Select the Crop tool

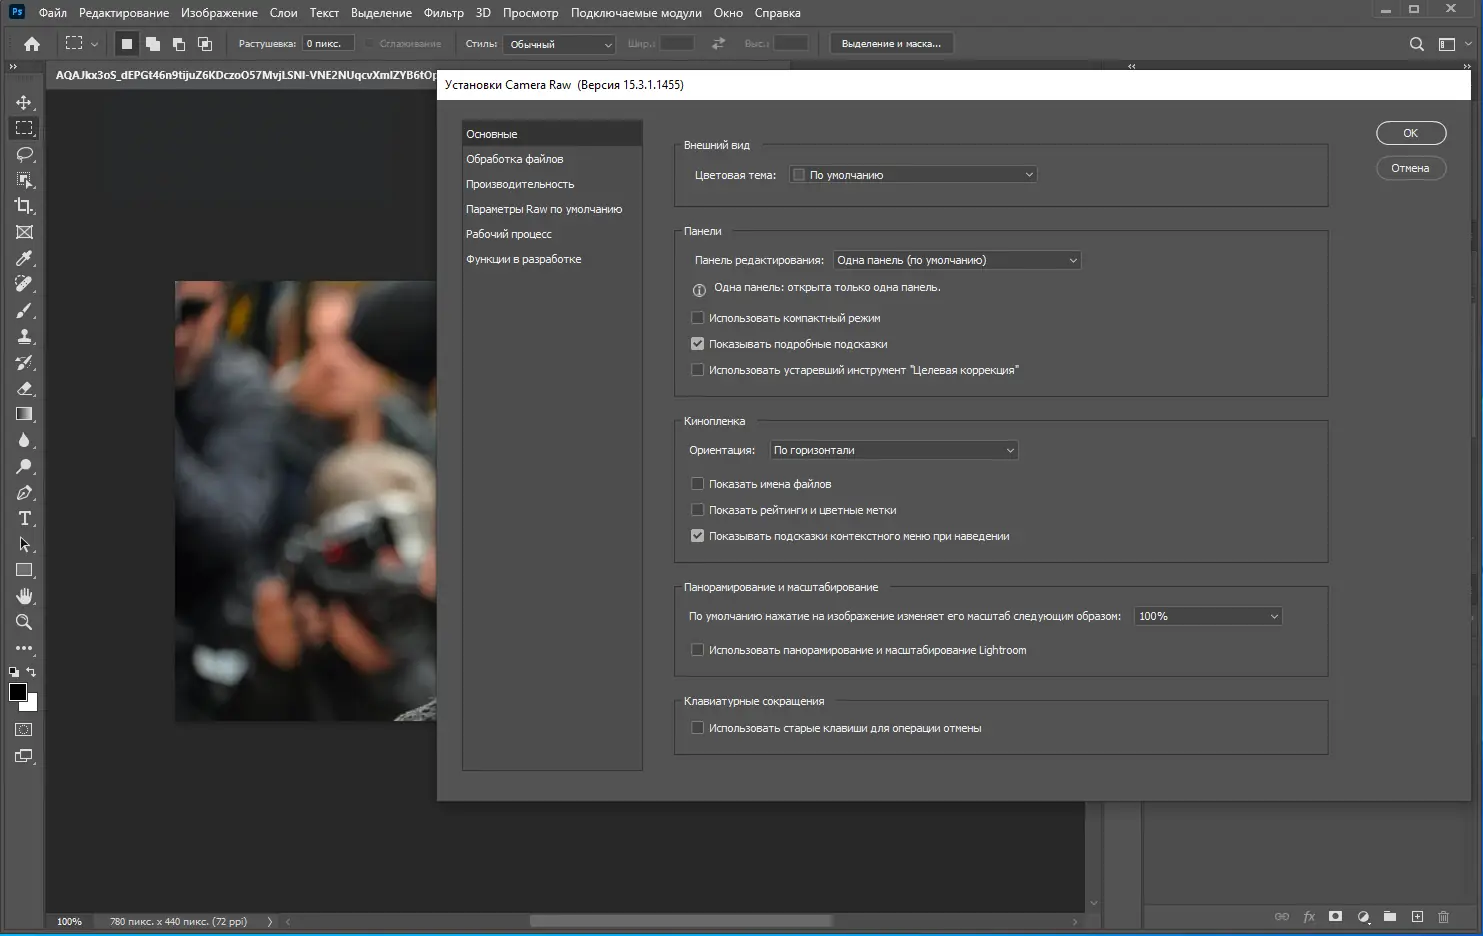coord(24,206)
